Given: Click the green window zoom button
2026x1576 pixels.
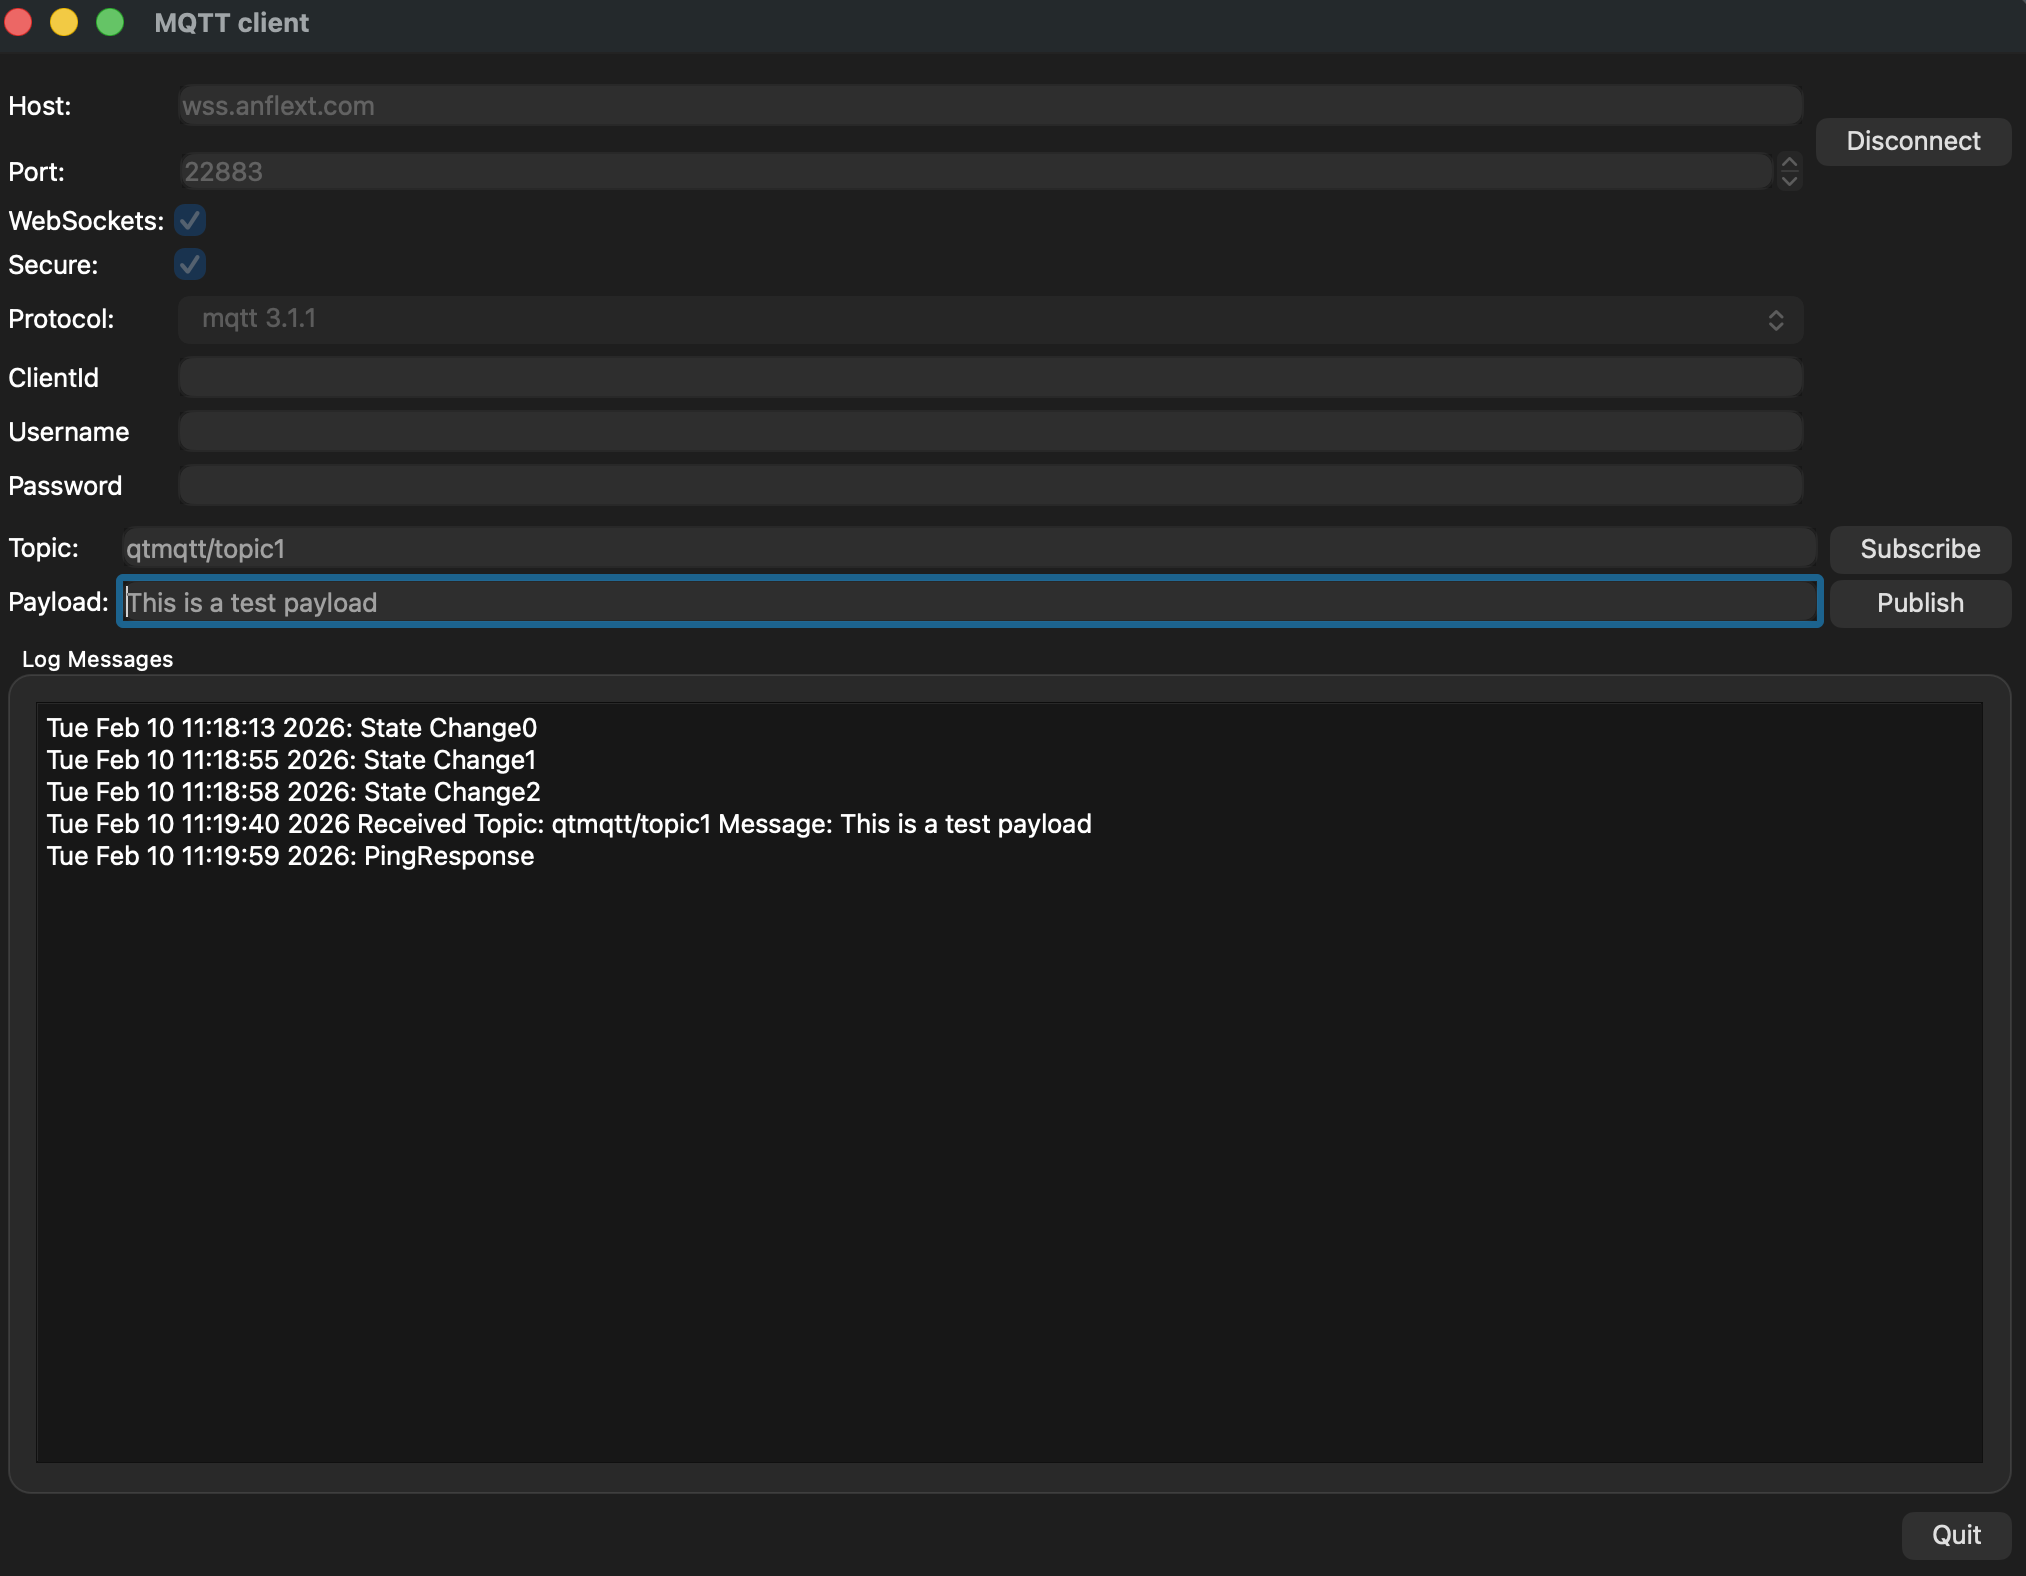Looking at the screenshot, I should pos(110,22).
